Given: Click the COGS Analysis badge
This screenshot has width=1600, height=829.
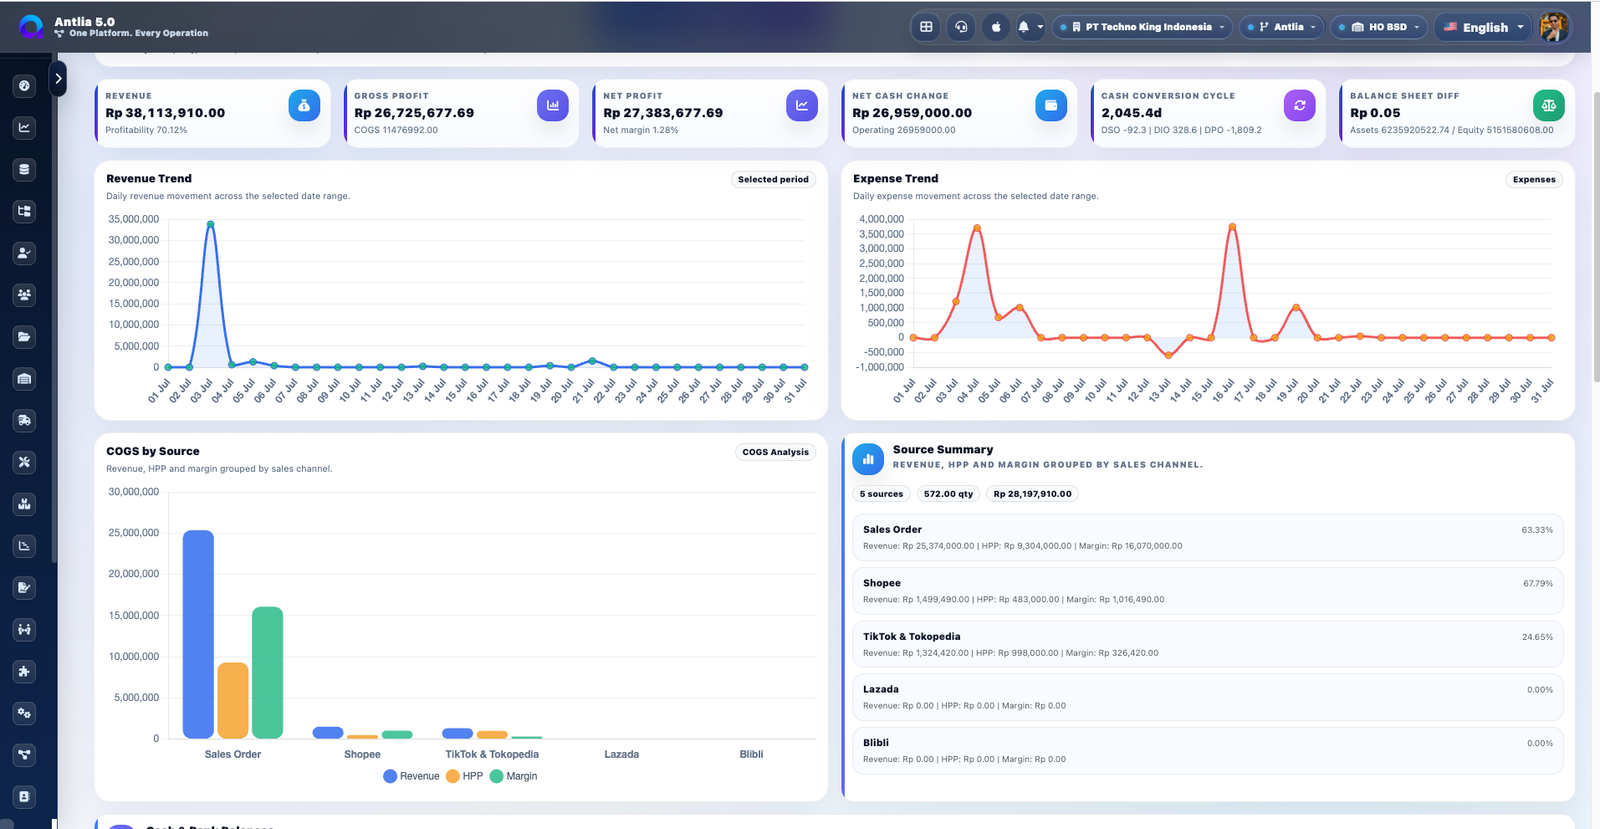Looking at the screenshot, I should click(775, 452).
